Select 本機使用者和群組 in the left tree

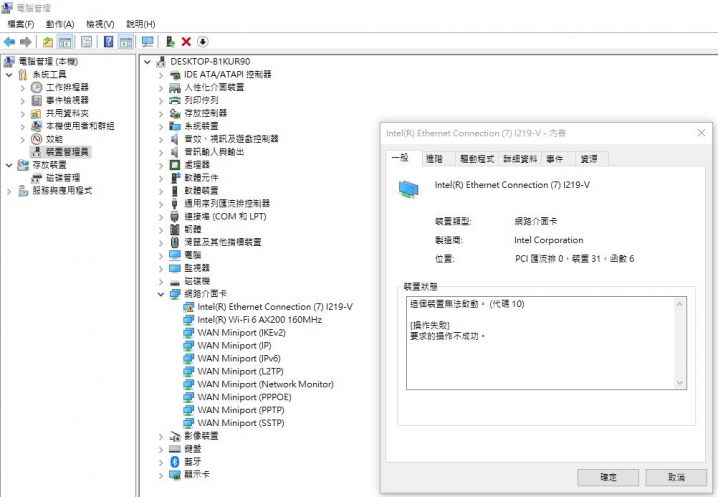tap(80, 126)
